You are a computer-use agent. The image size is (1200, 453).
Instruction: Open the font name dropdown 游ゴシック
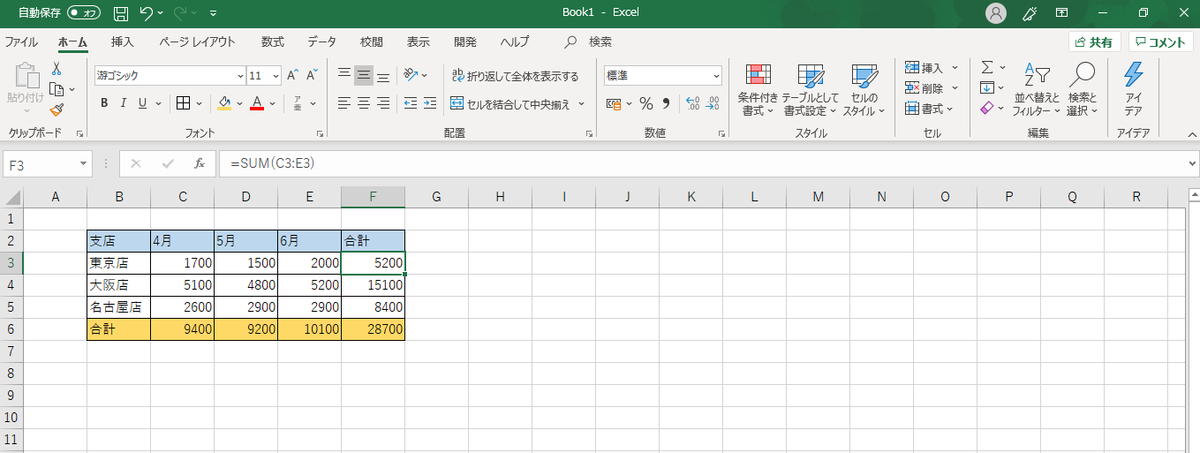point(240,75)
